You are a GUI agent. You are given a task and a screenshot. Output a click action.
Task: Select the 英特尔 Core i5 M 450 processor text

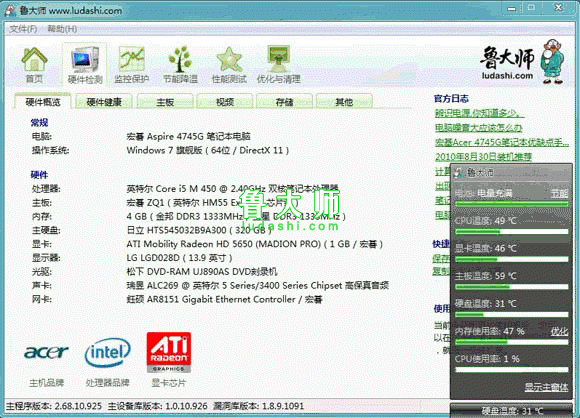click(232, 189)
